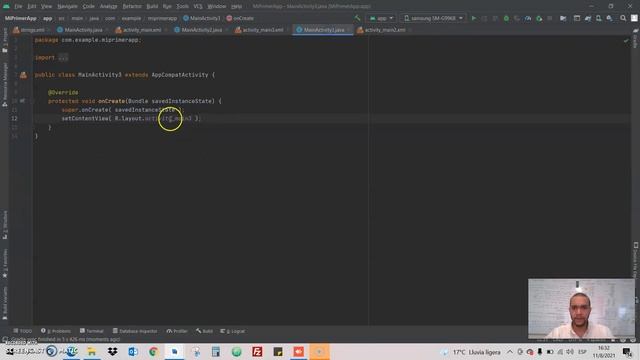
Task: Open the Run menu
Action: pos(167,6)
